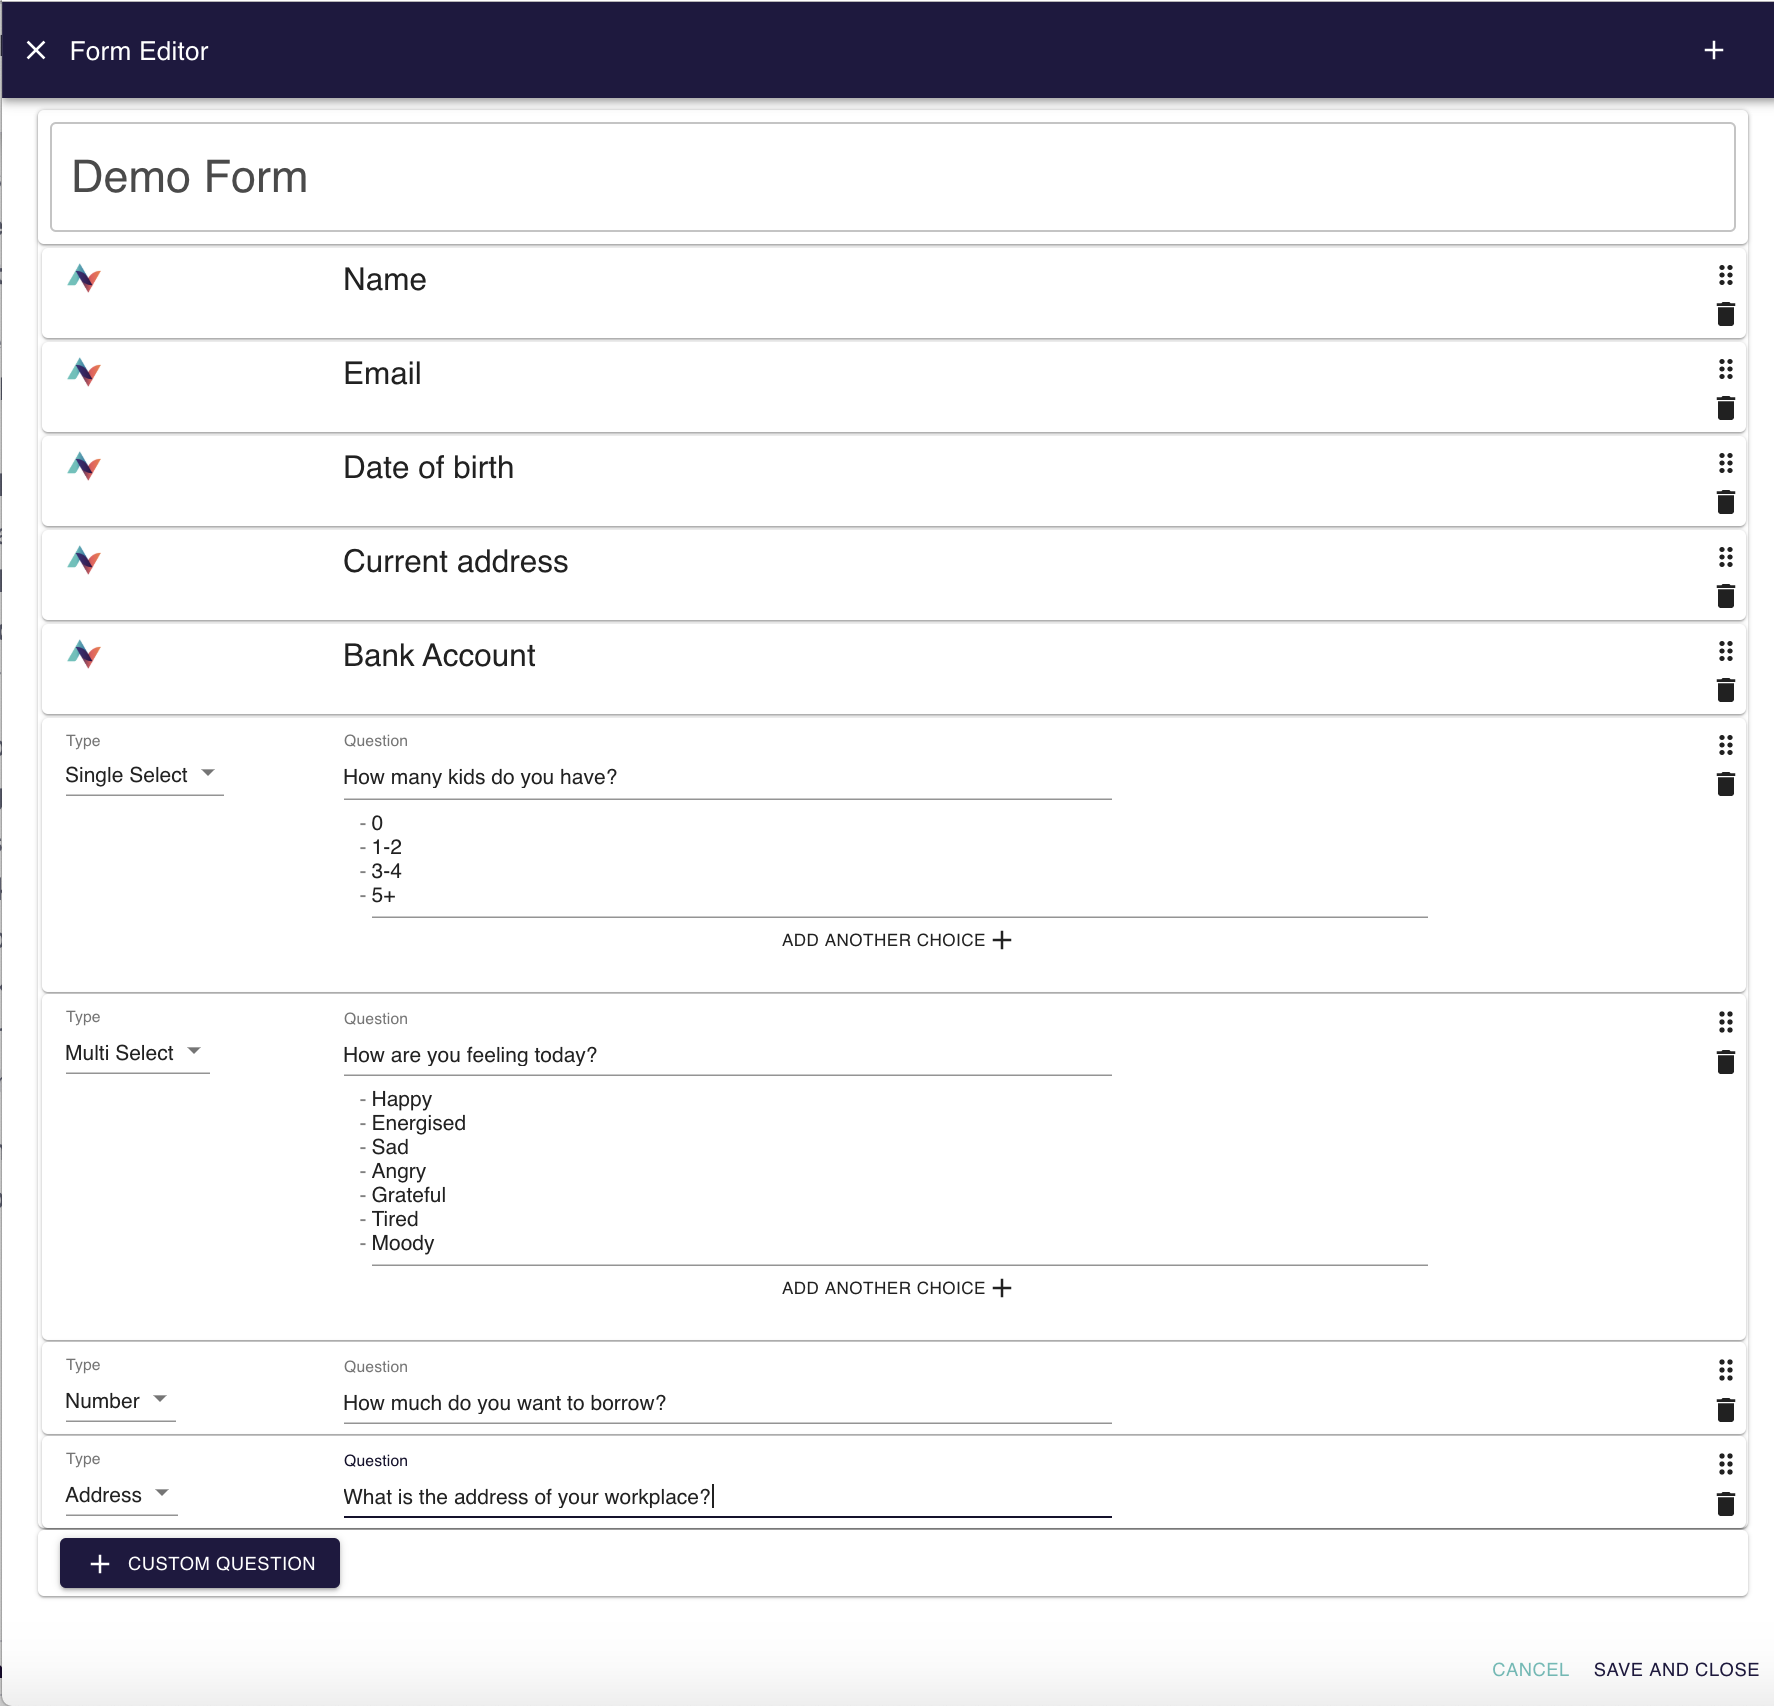This screenshot has height=1706, width=1774.
Task: Add another choice to feeling question
Action: pos(896,1288)
